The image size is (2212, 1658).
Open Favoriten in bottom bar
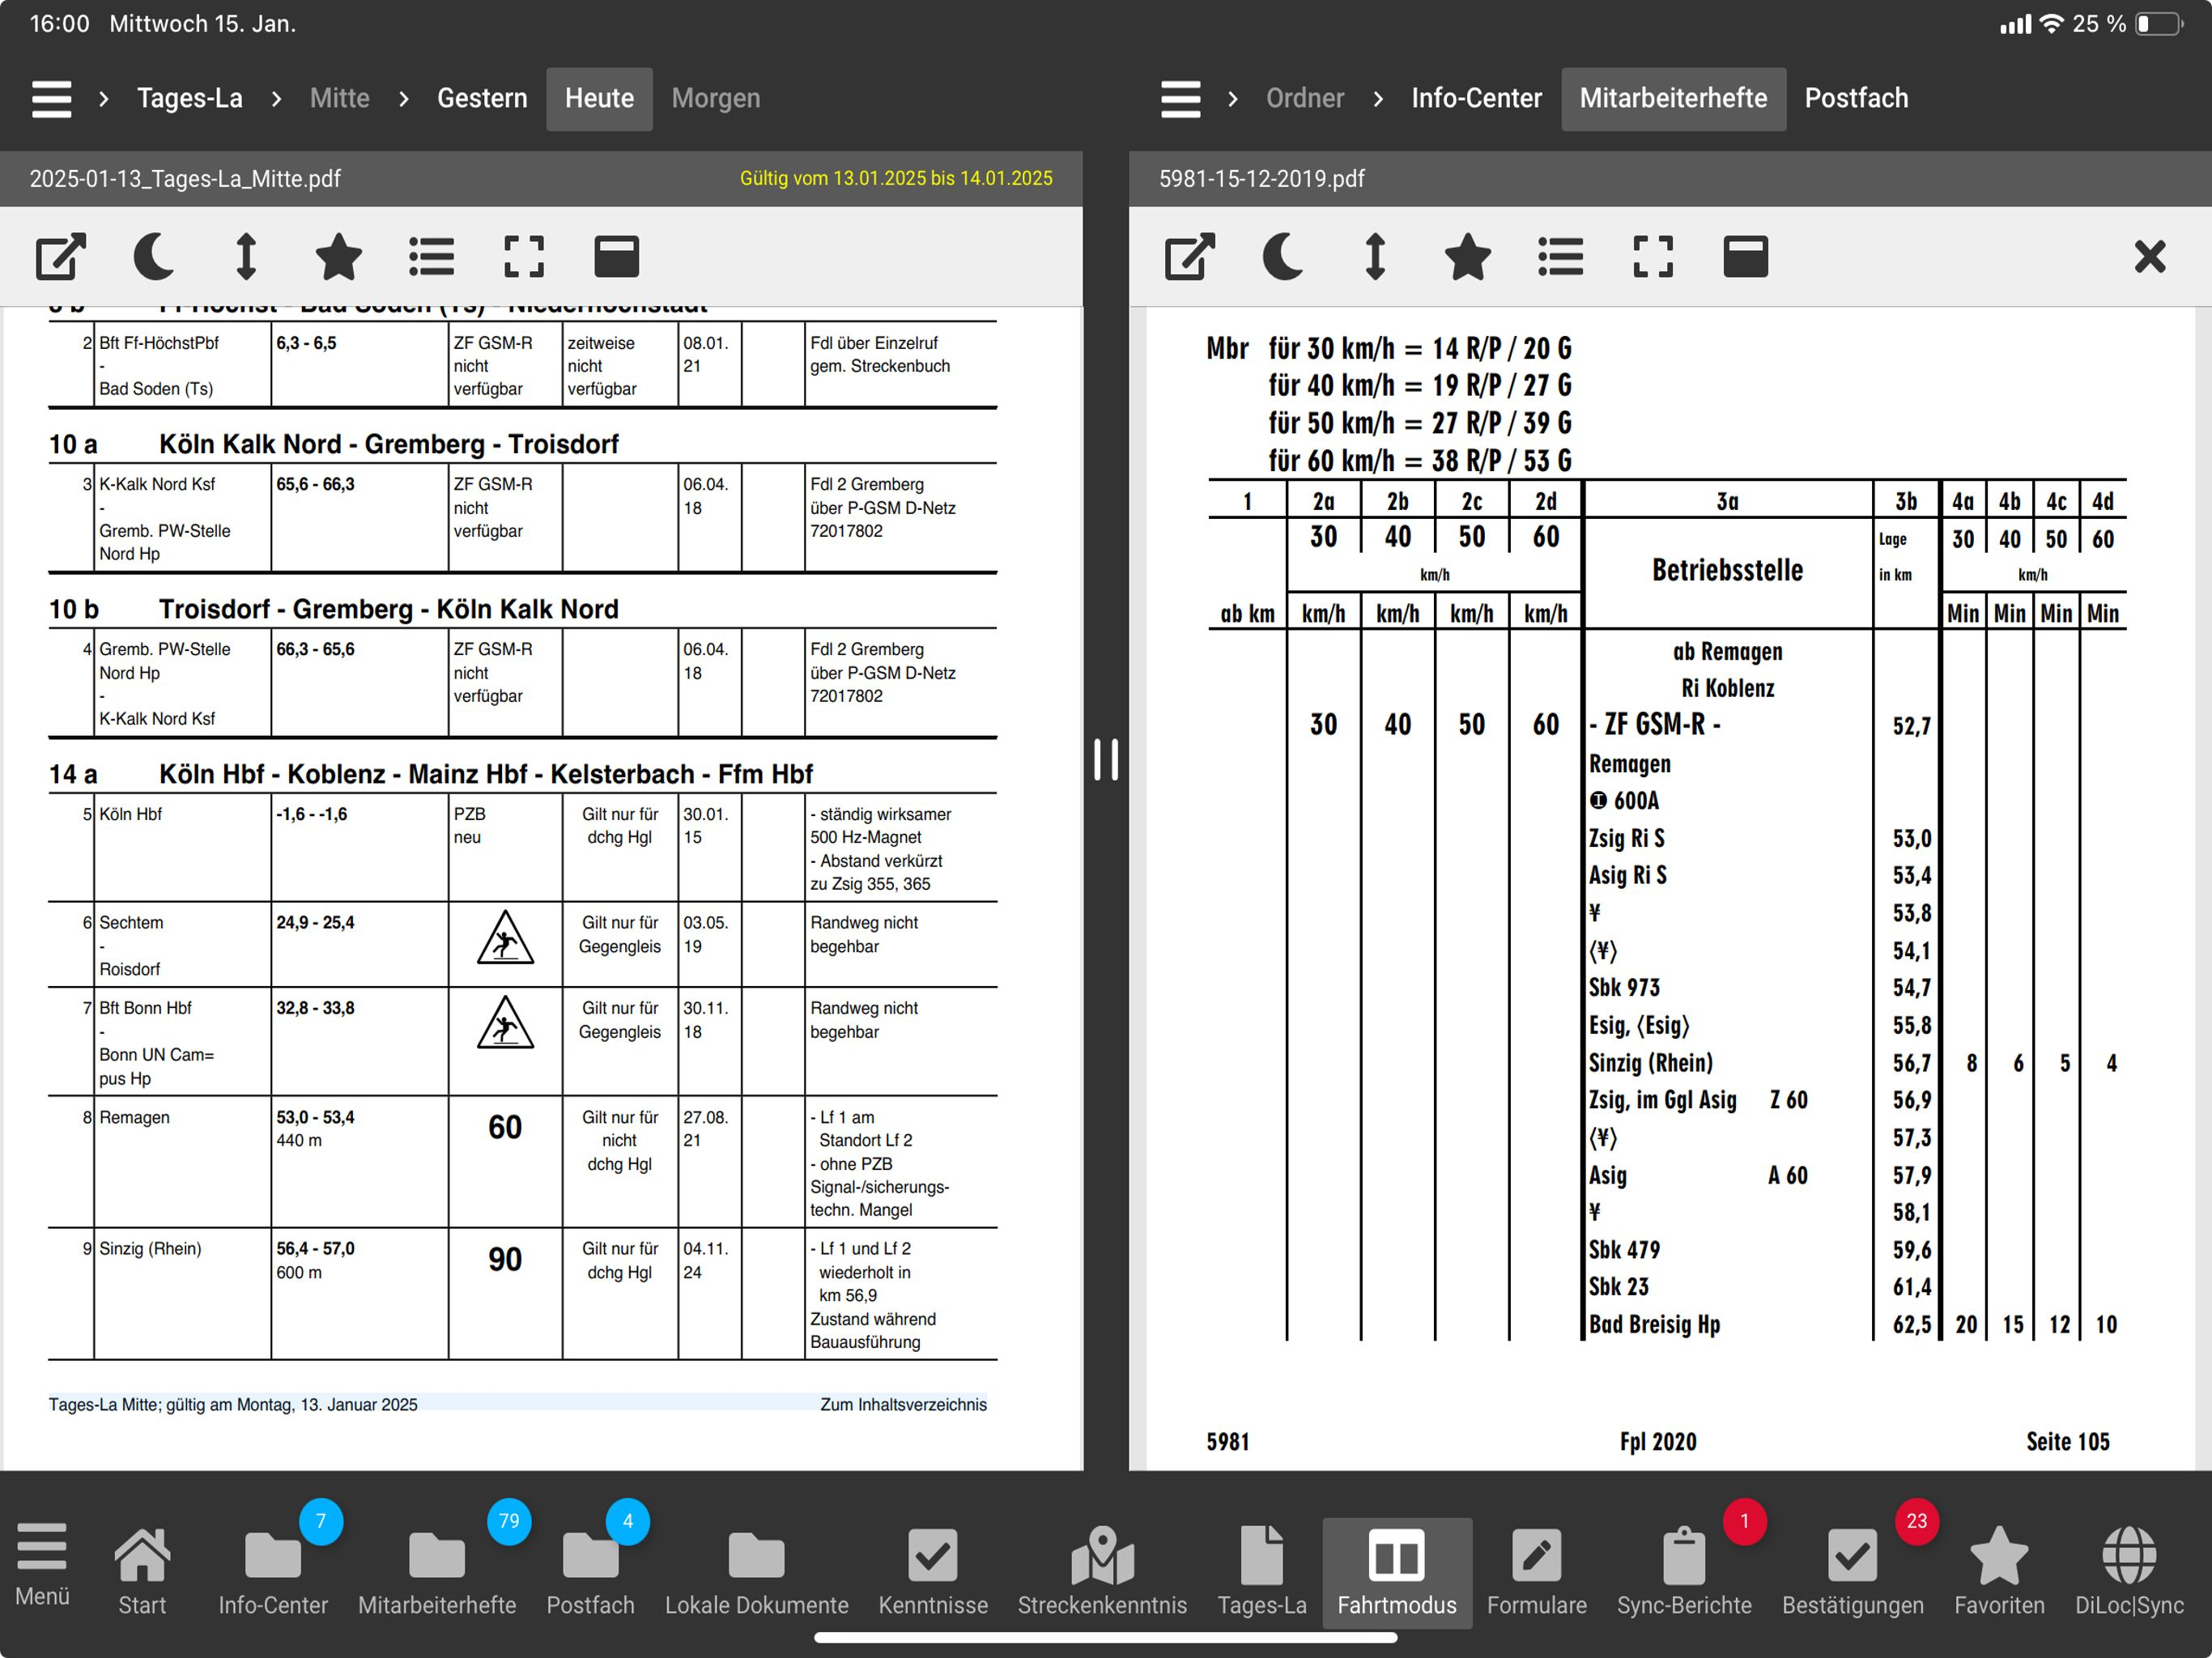pos(1999,1571)
